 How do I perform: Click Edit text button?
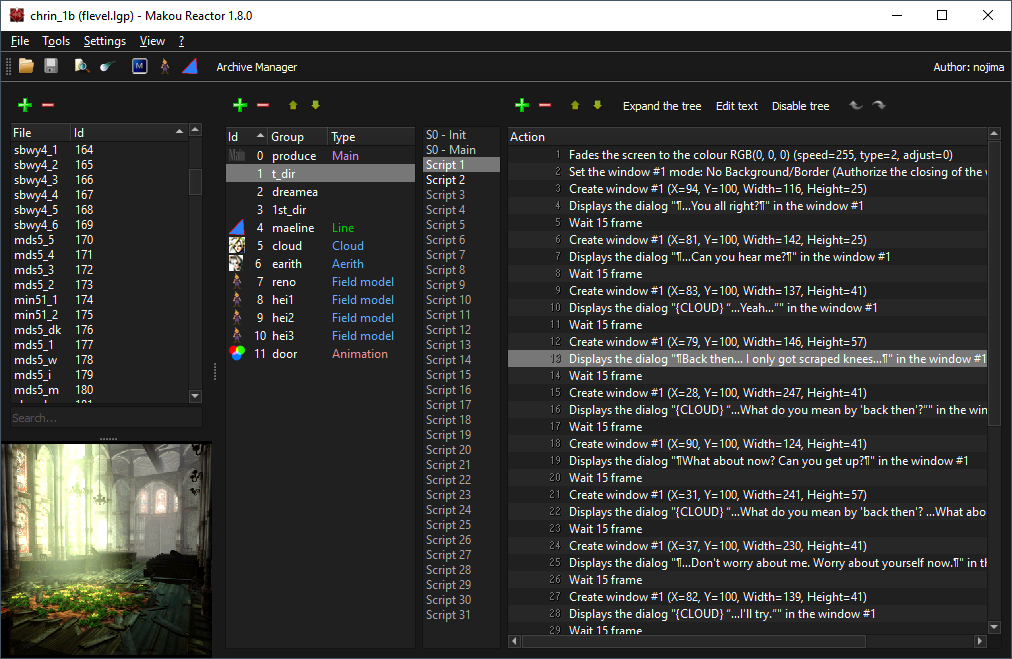coord(736,106)
